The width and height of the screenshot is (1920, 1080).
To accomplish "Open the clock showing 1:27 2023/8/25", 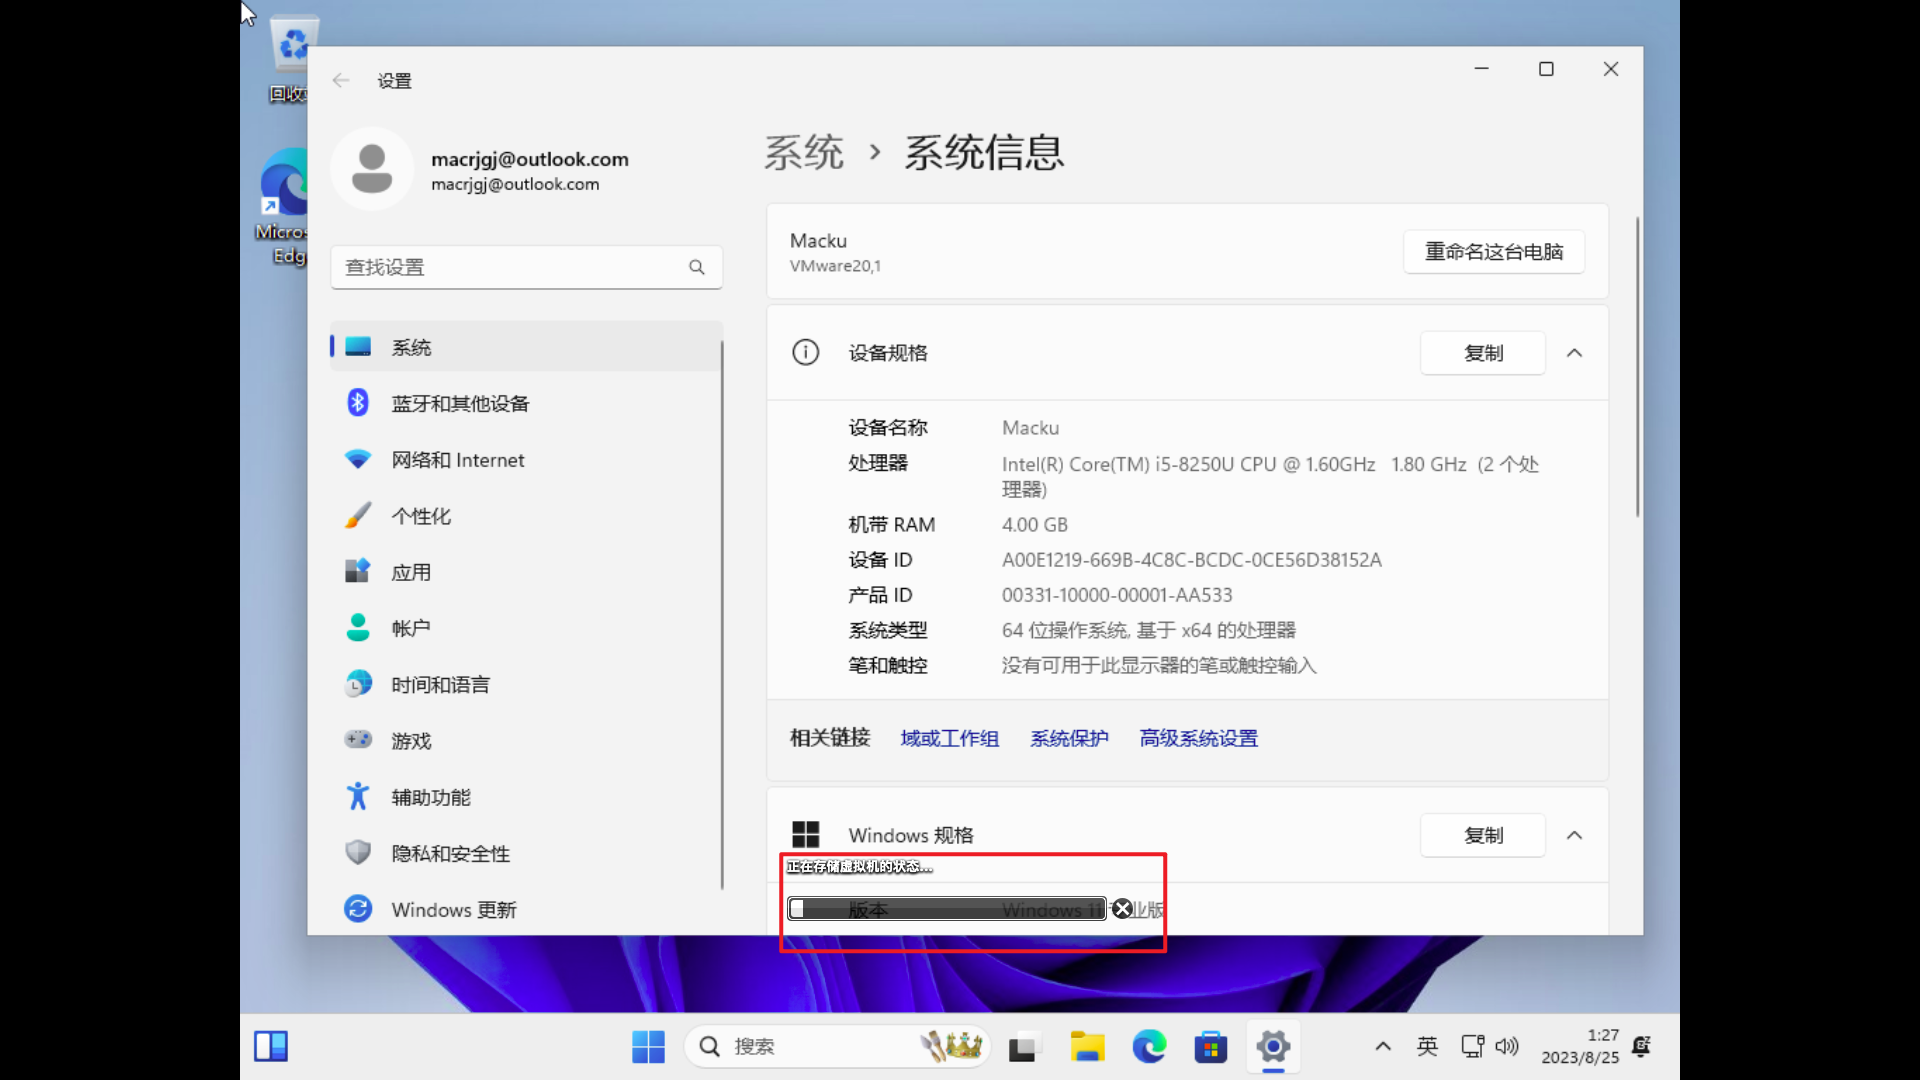I will 1580,1047.
